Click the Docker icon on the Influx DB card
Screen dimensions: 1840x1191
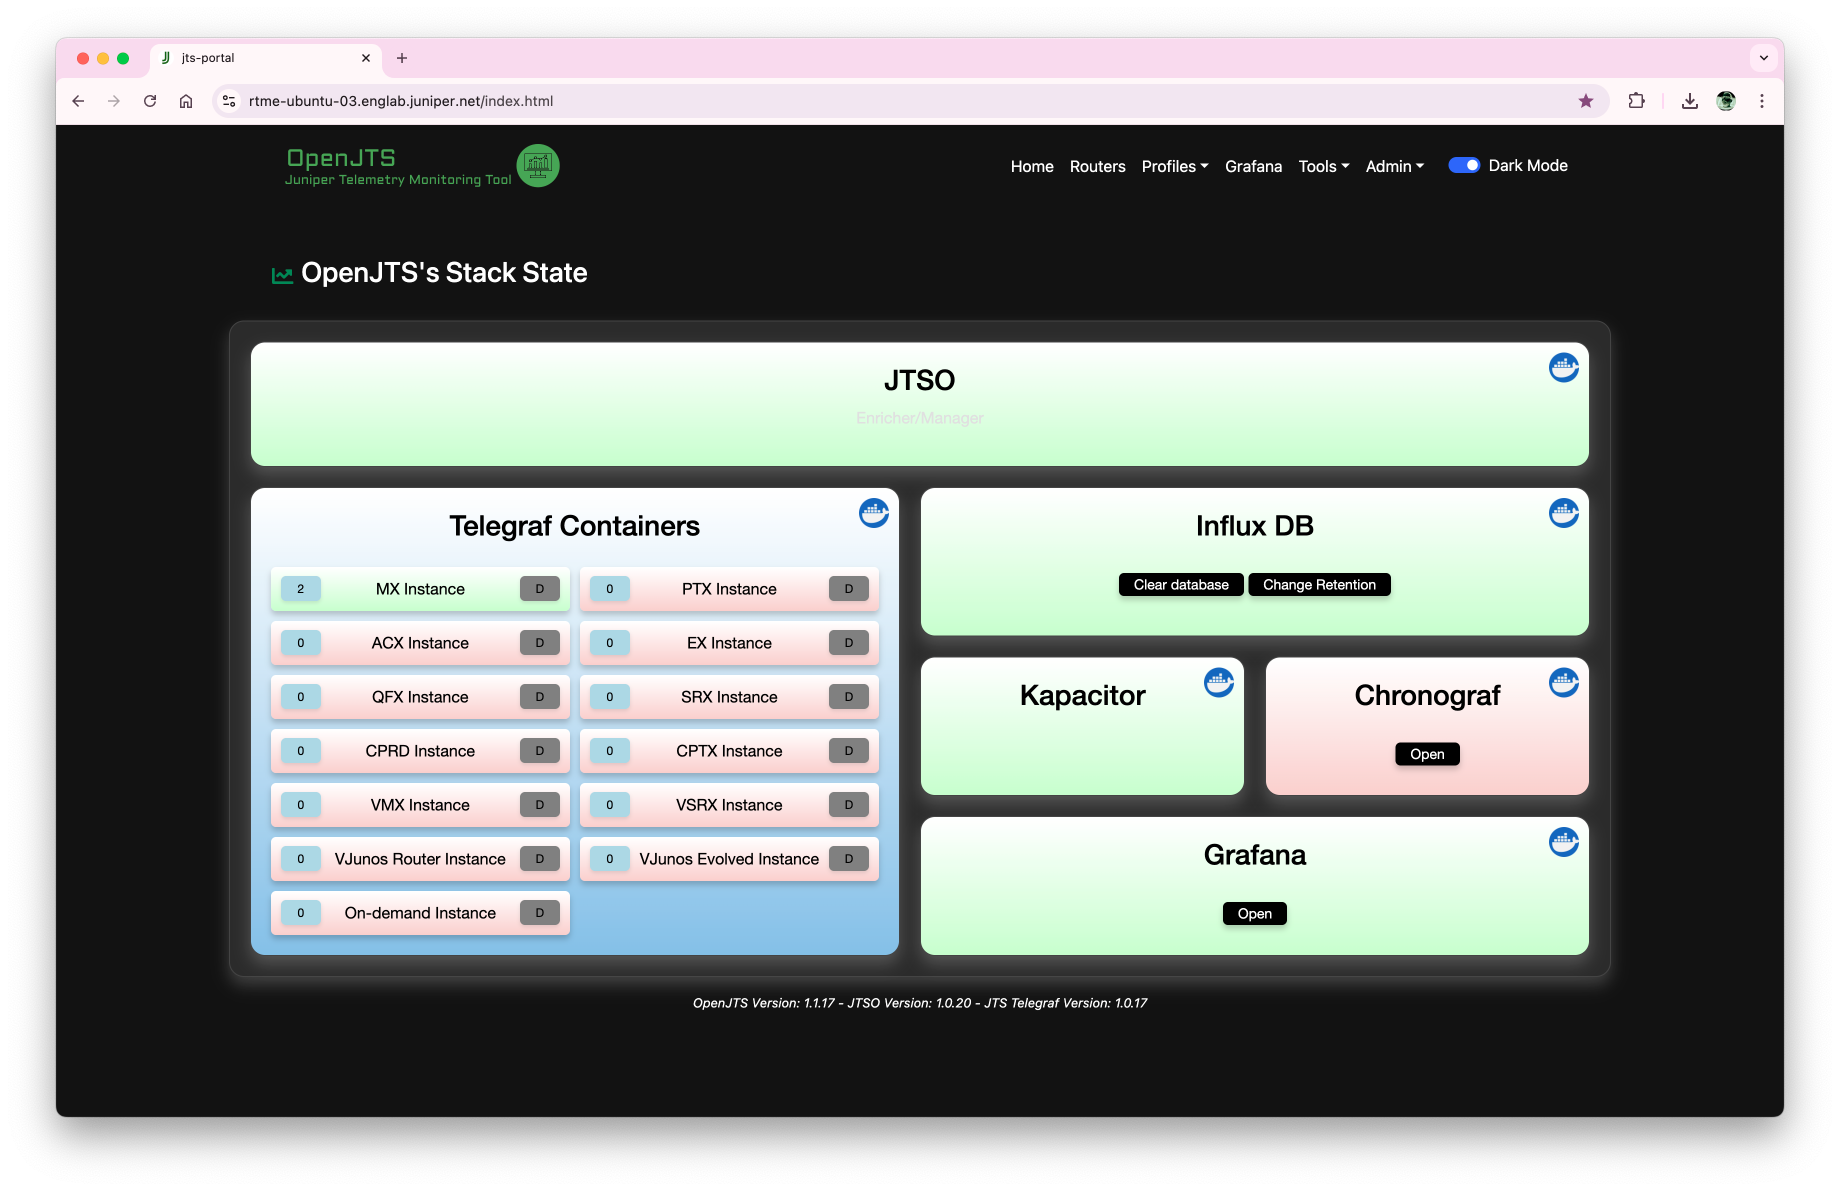pos(1563,512)
